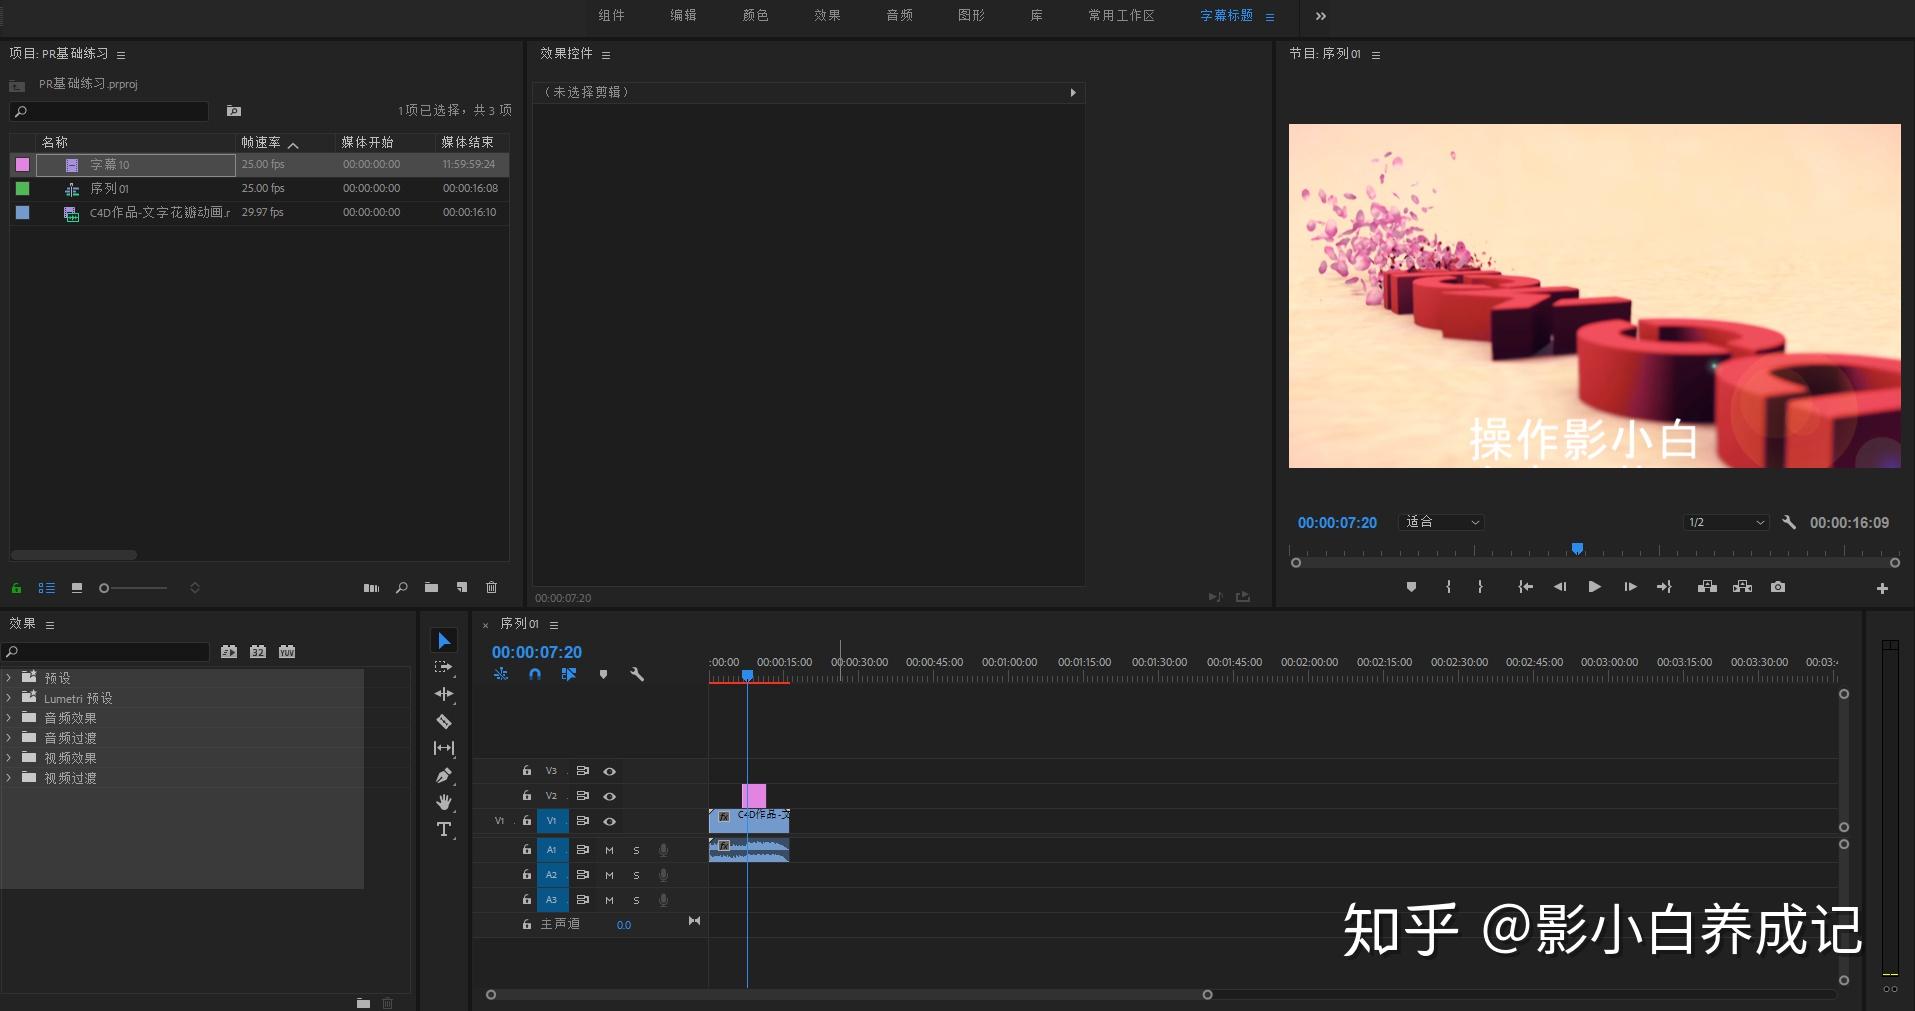This screenshot has height=1011, width=1915.
Task: Click the Lift button in program monitor
Action: click(x=1707, y=587)
